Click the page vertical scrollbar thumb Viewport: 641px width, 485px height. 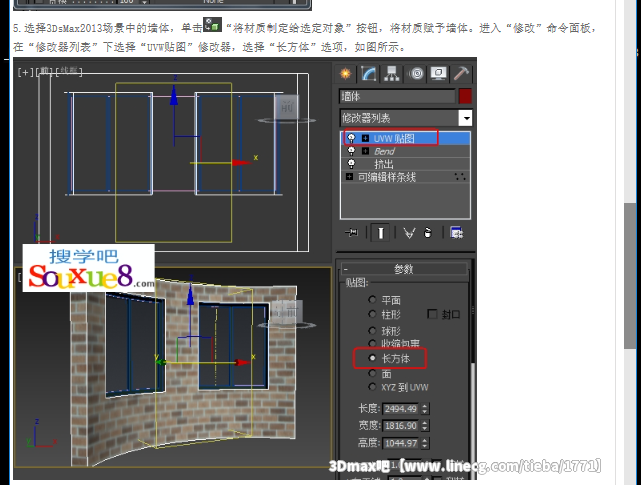[x=630, y=276]
